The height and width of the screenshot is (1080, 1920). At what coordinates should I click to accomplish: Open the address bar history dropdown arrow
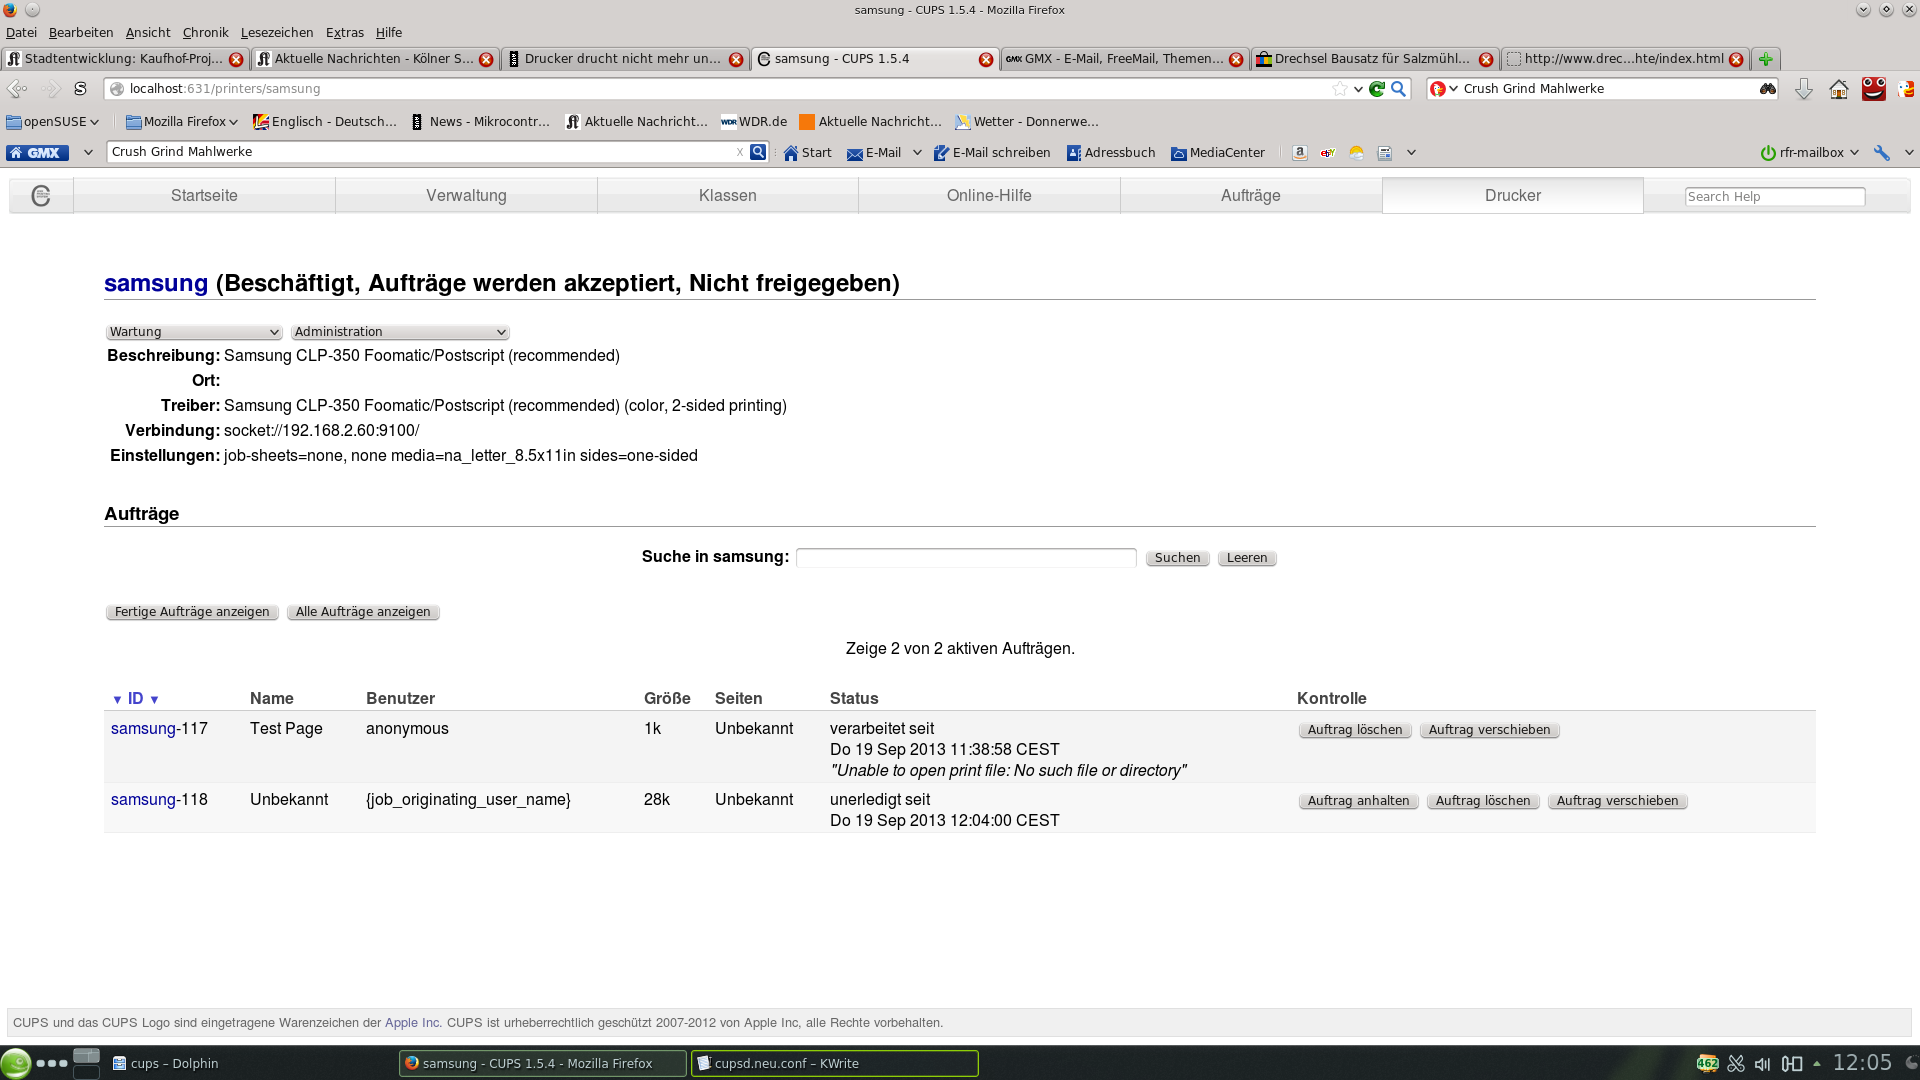1358,89
